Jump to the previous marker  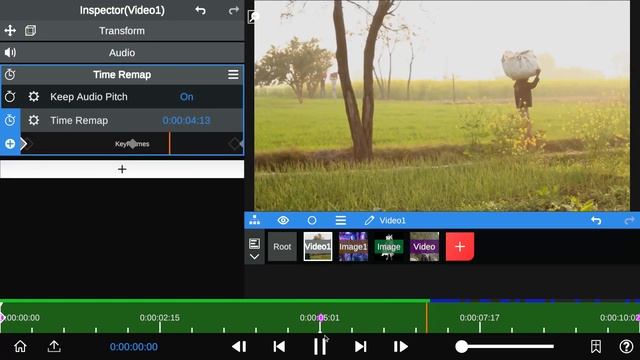point(279,347)
